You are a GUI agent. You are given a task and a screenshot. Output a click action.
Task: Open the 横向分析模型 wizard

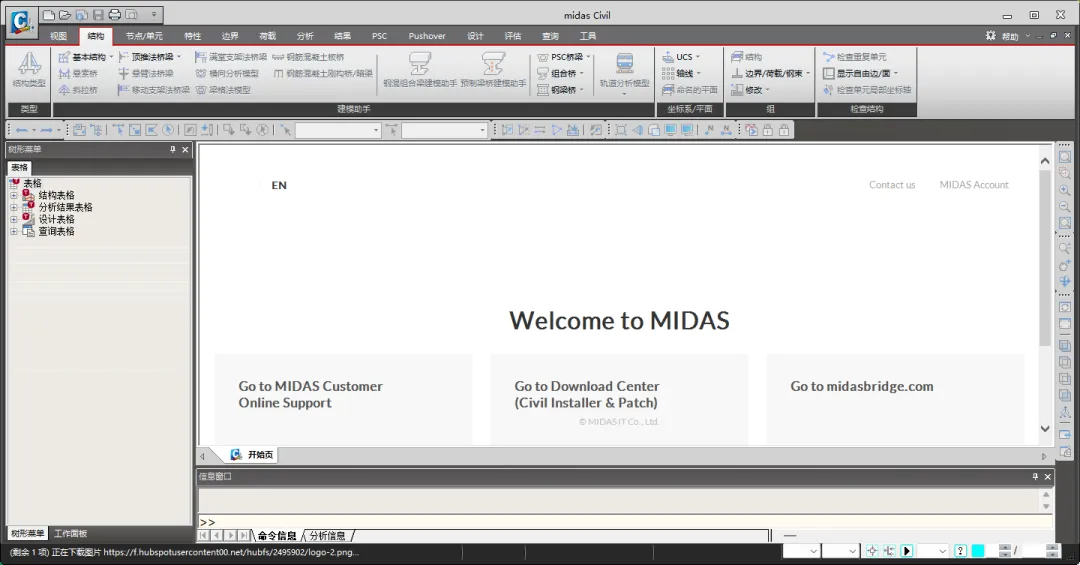pos(227,73)
